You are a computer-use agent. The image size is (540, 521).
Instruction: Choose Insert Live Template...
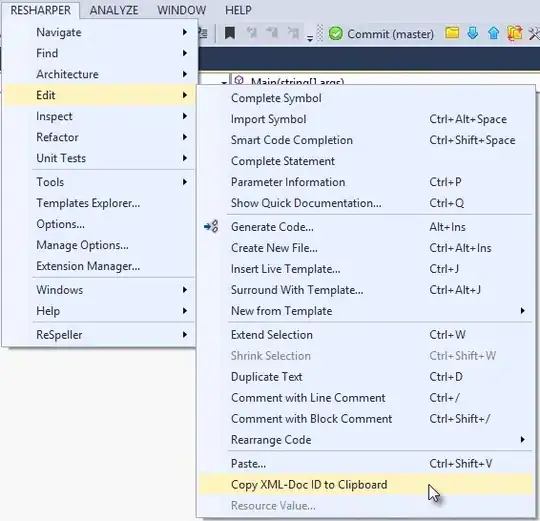(366, 269)
